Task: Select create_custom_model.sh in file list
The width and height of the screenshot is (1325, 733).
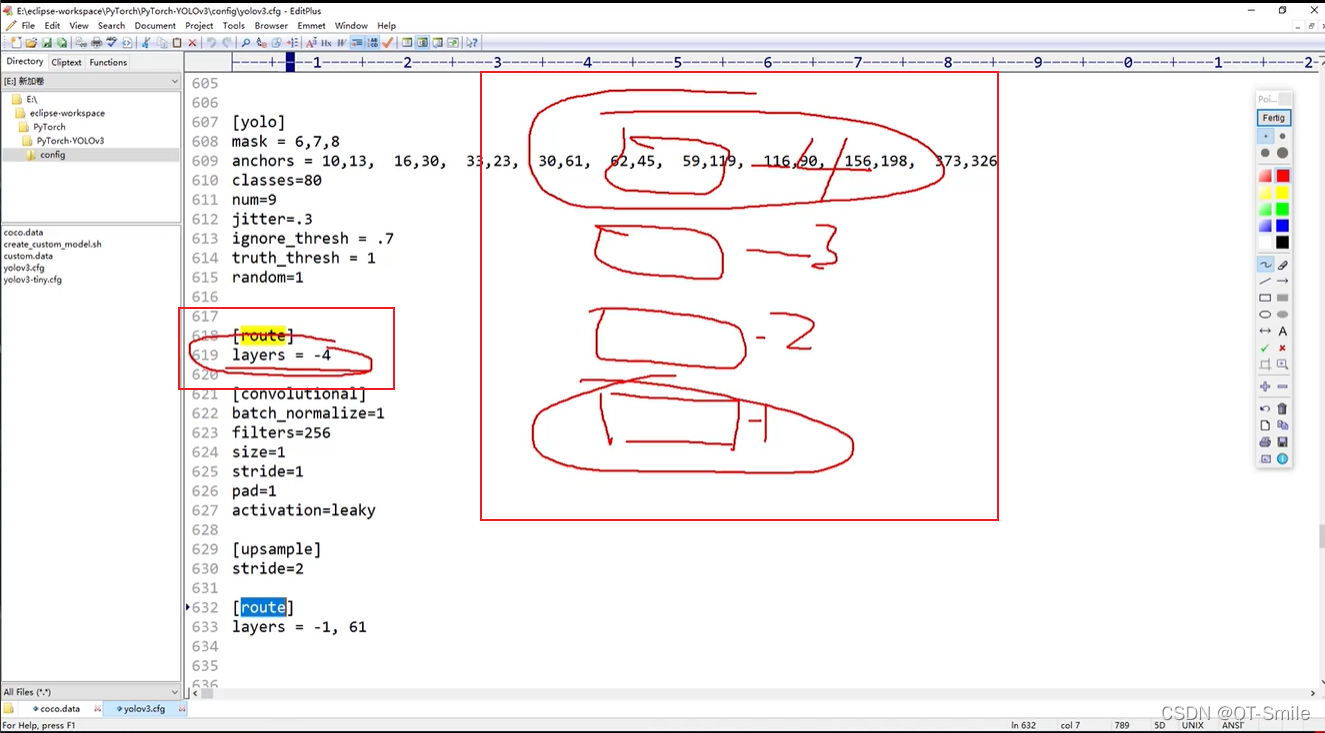Action: 52,244
